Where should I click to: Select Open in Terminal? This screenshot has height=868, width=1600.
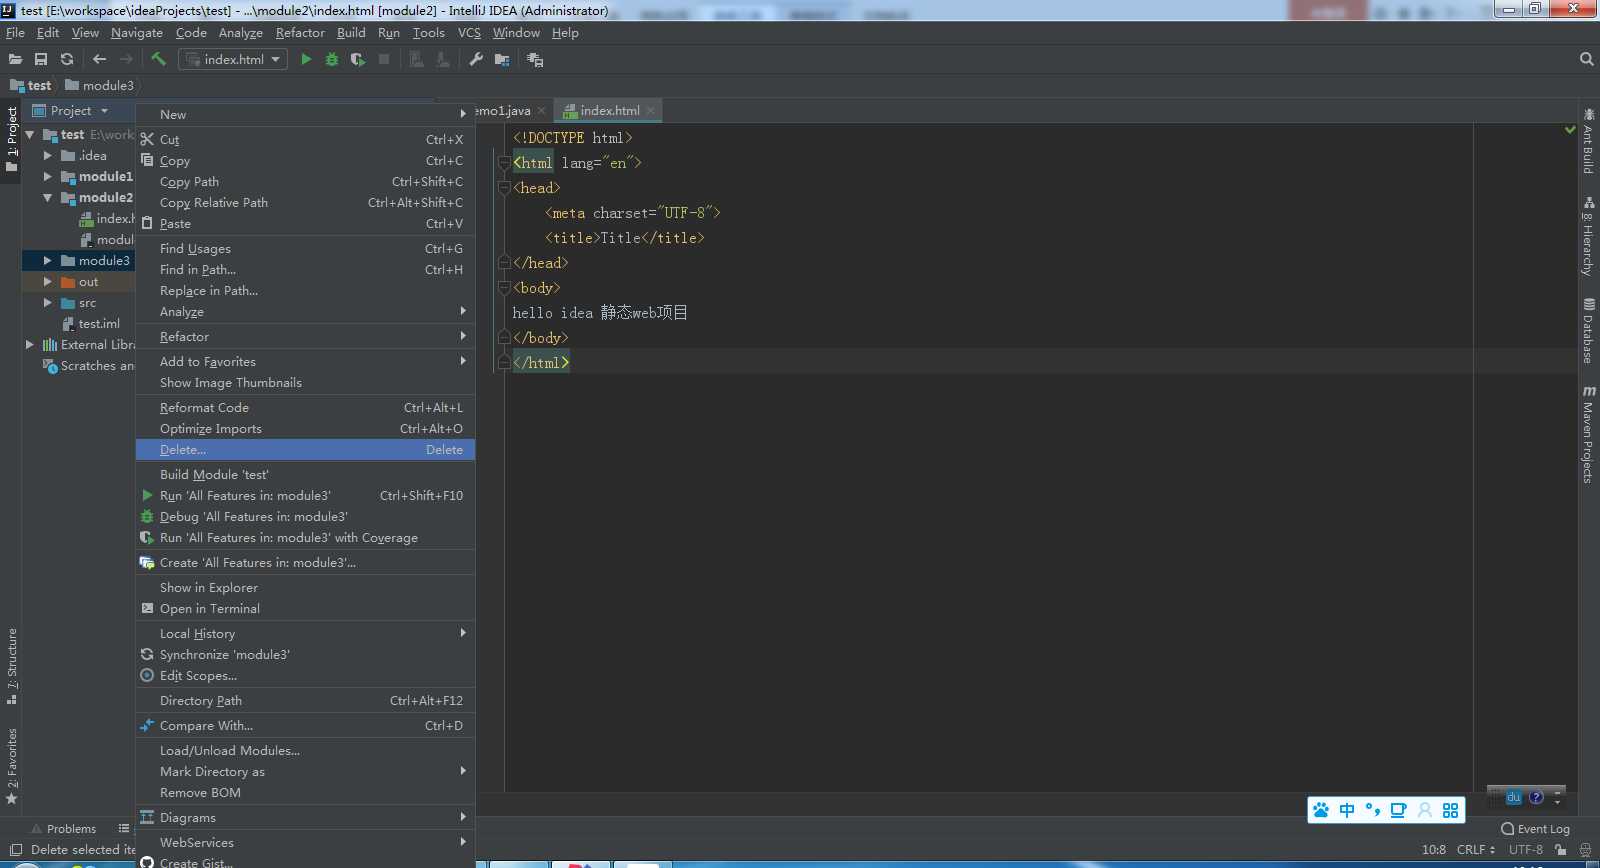305,609
